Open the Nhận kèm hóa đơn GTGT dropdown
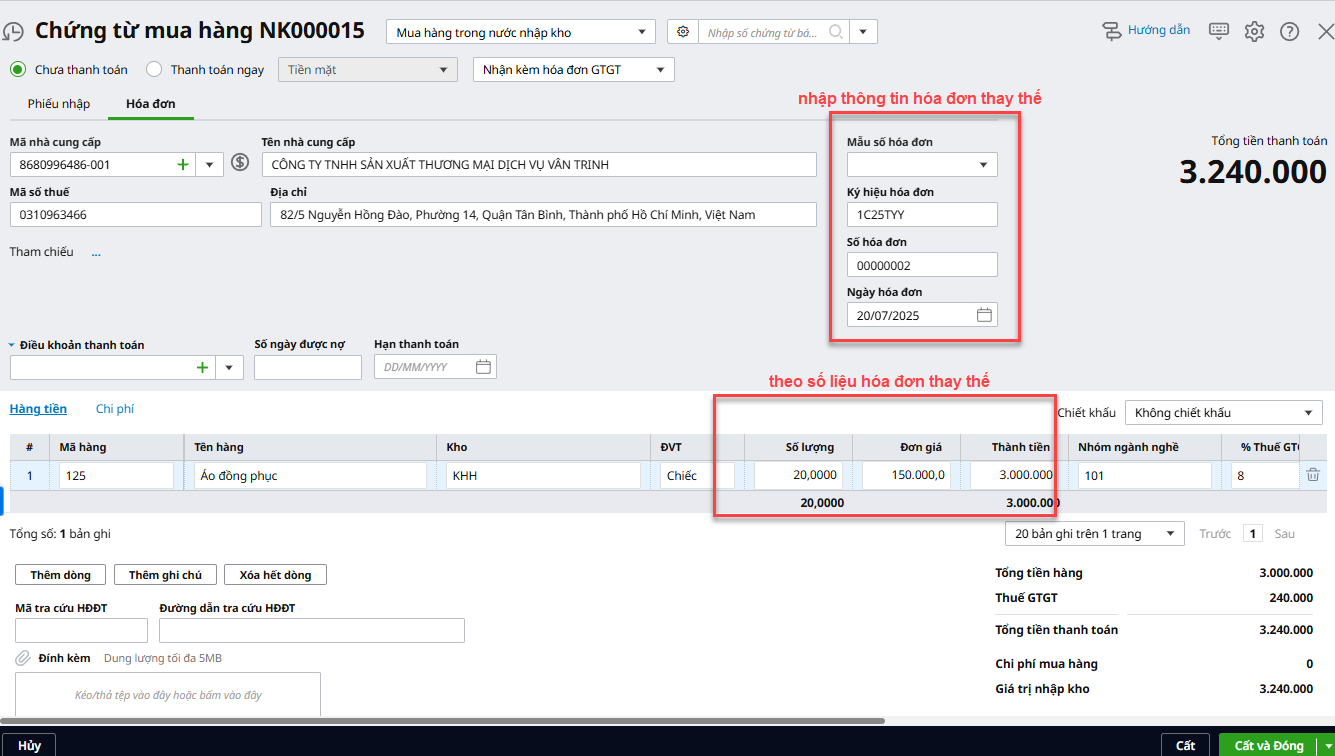Image resolution: width=1335 pixels, height=756 pixels. click(x=573, y=70)
